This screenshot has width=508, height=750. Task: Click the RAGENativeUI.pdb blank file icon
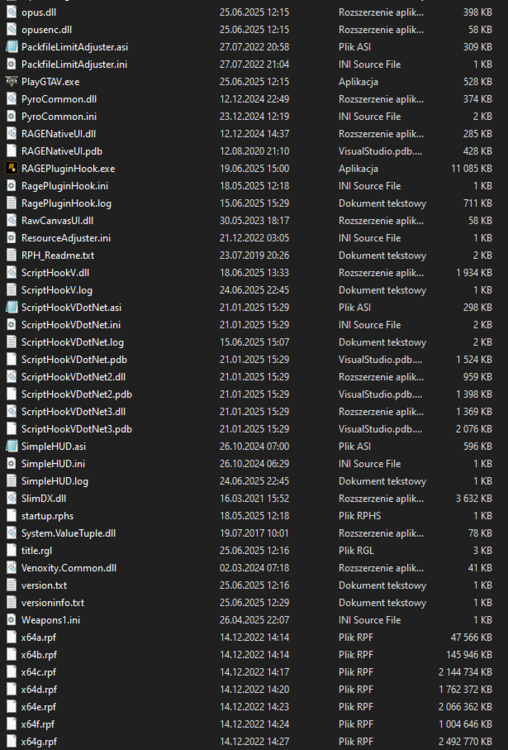[11, 151]
